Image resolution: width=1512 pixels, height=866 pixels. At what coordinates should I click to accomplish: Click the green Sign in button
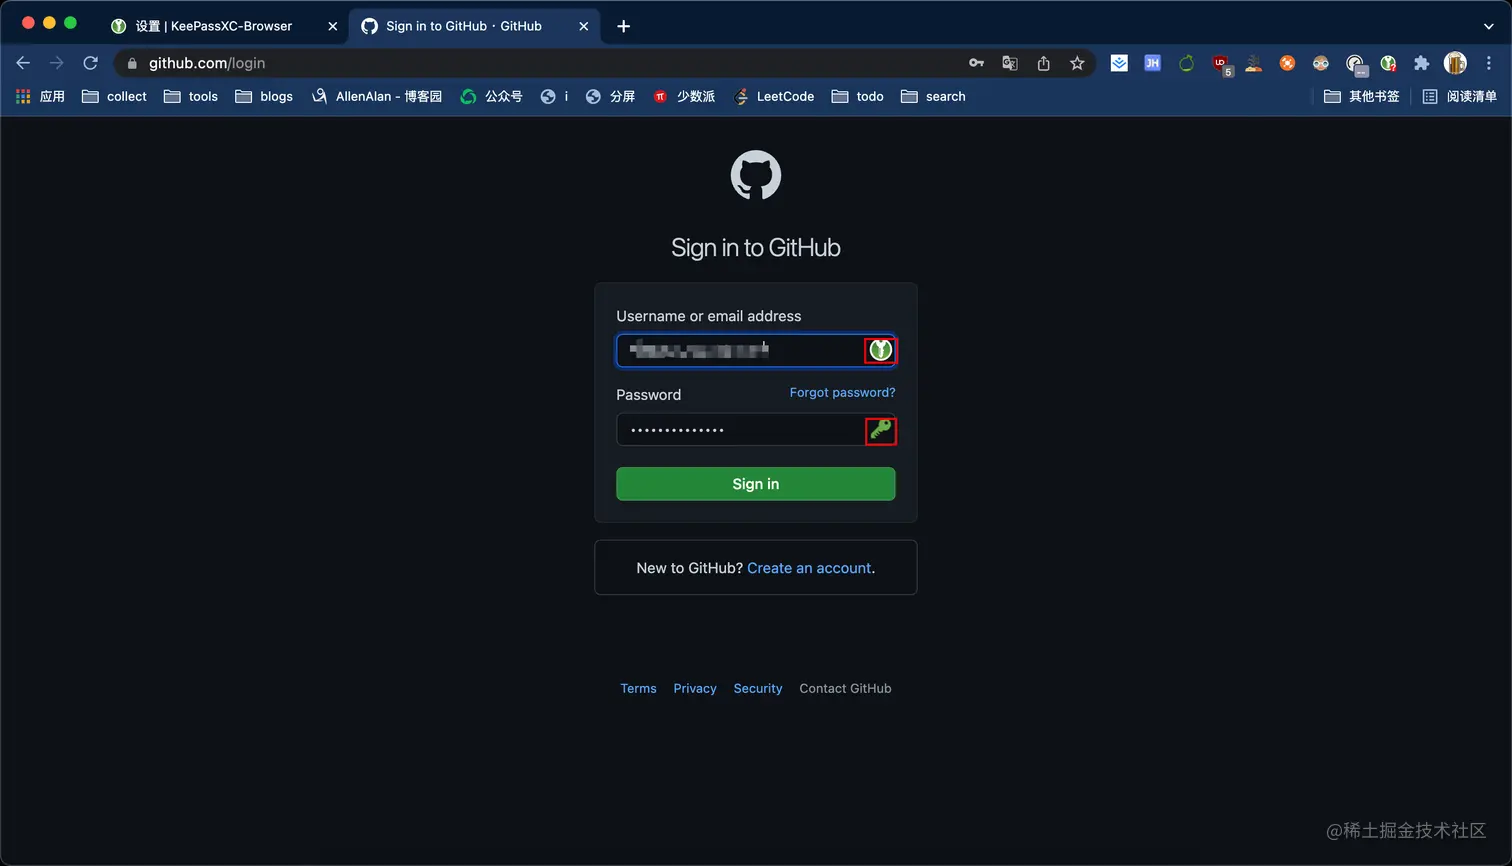coord(755,484)
